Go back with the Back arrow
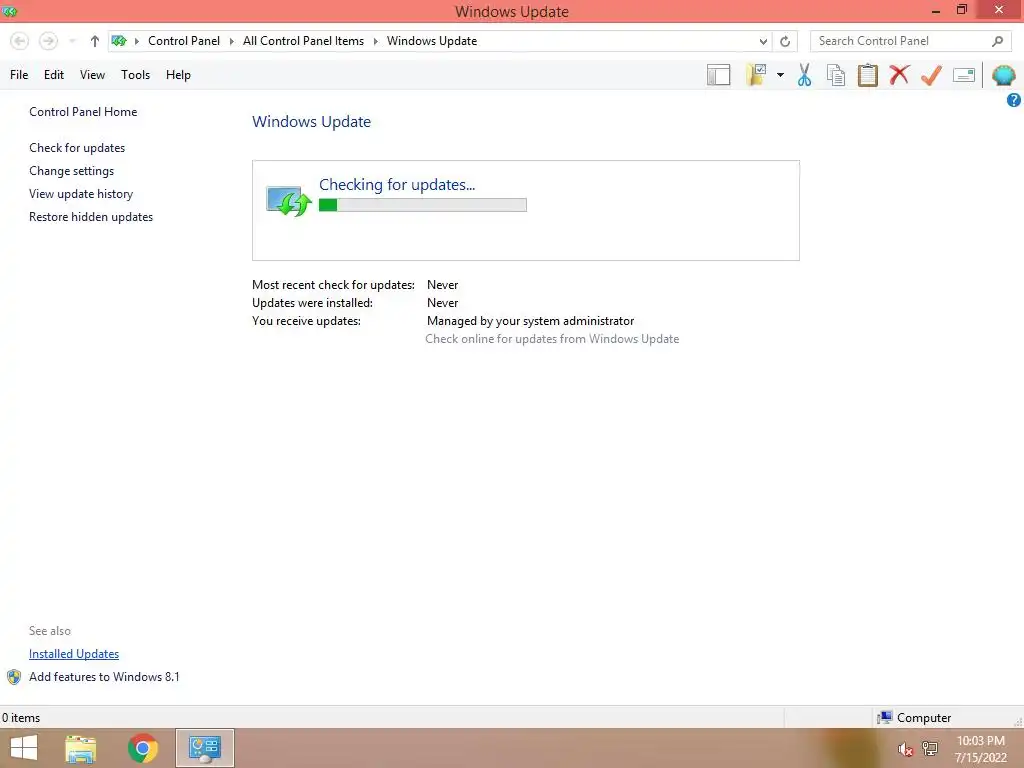The image size is (1024, 768). click(x=20, y=41)
